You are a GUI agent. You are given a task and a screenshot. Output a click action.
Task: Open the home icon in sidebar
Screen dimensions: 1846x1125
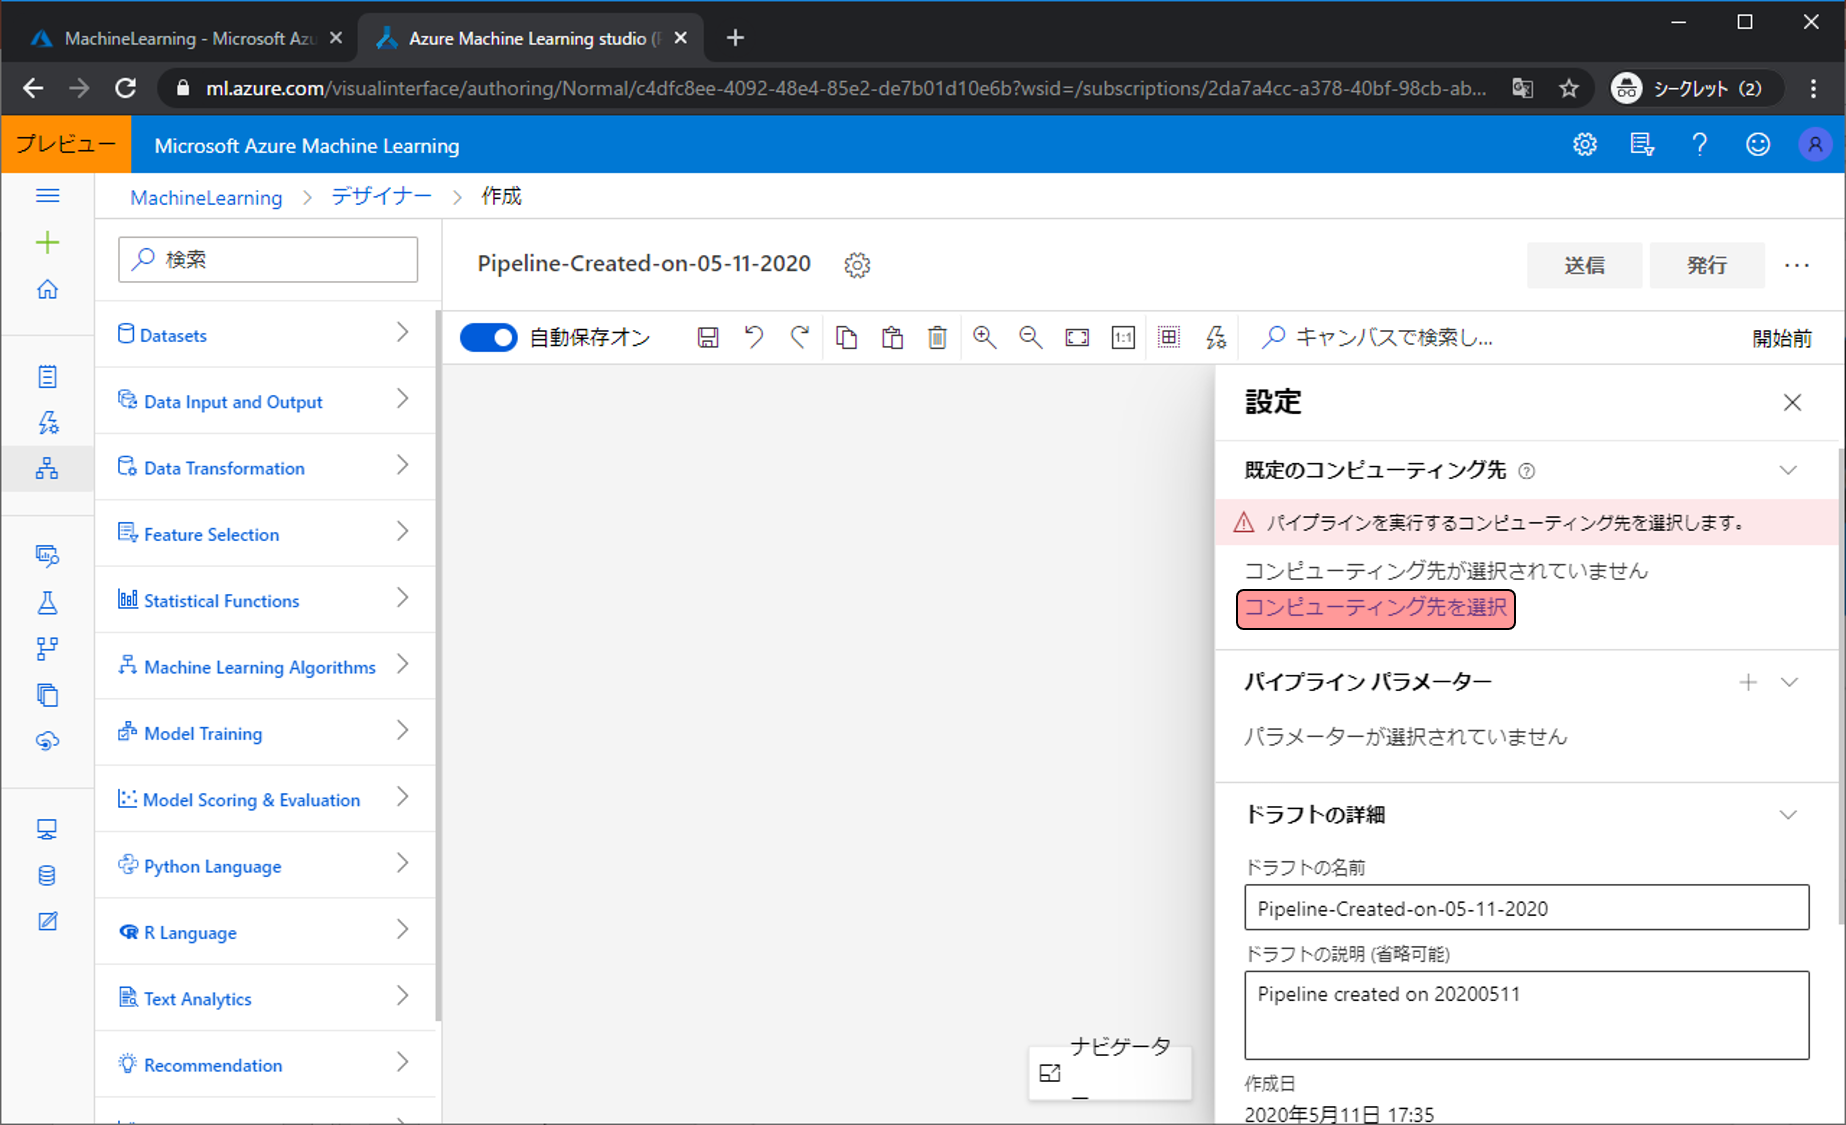47,290
